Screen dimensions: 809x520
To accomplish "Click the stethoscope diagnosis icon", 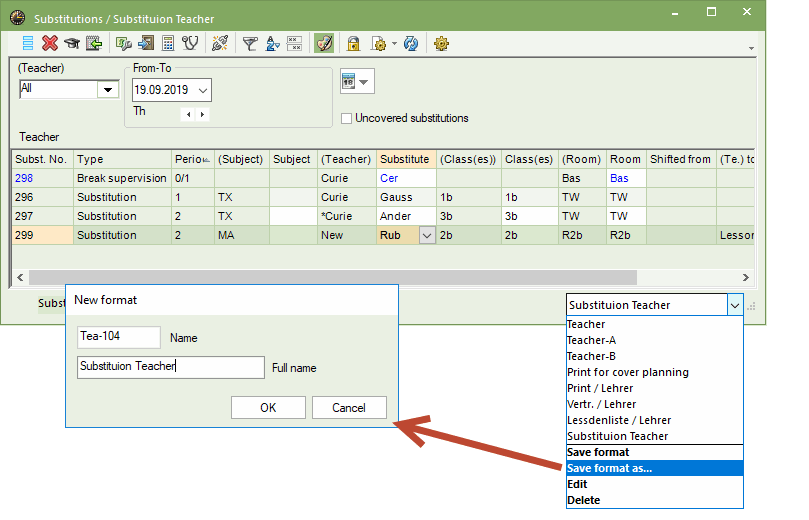I will coord(190,43).
